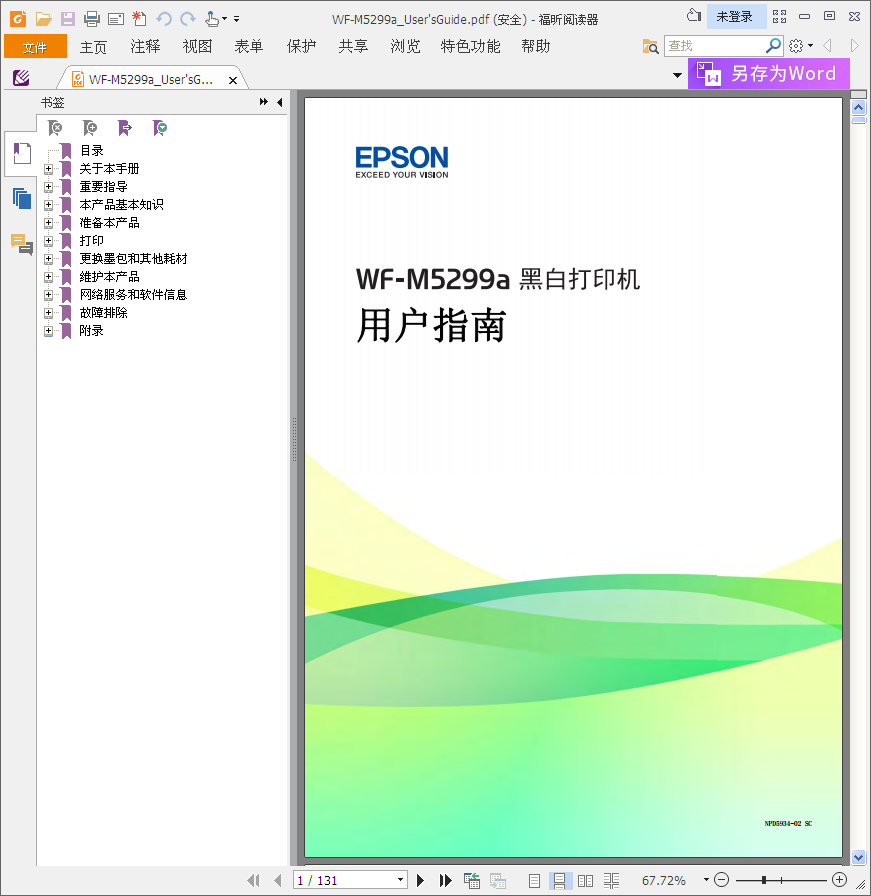Open the 视图 ribbon tab

pos(197,46)
